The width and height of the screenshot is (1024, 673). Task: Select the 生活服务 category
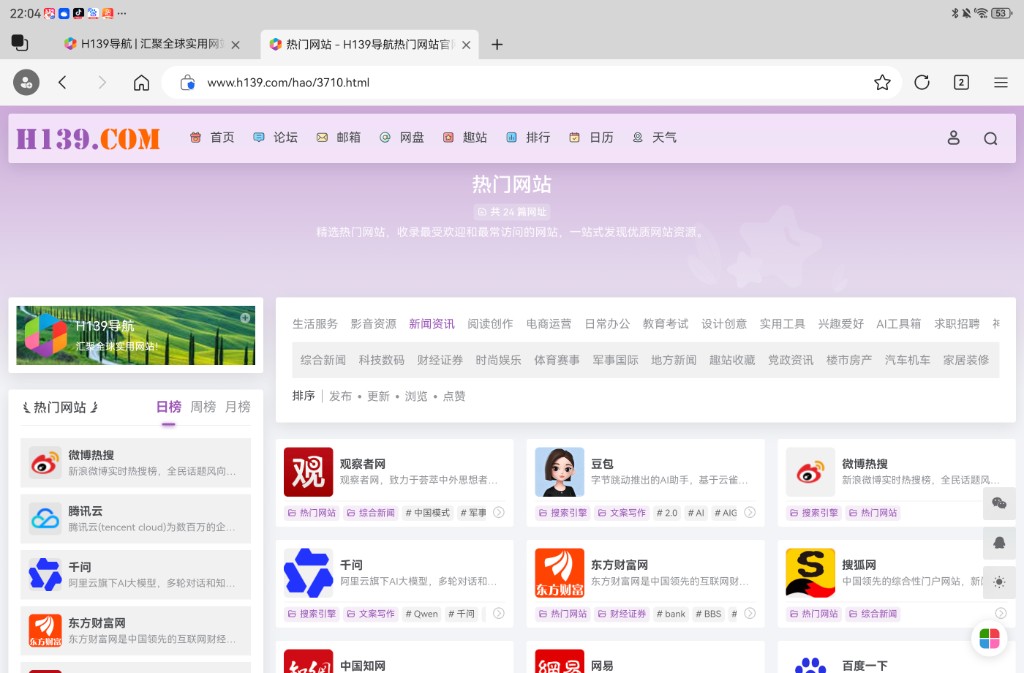[315, 324]
